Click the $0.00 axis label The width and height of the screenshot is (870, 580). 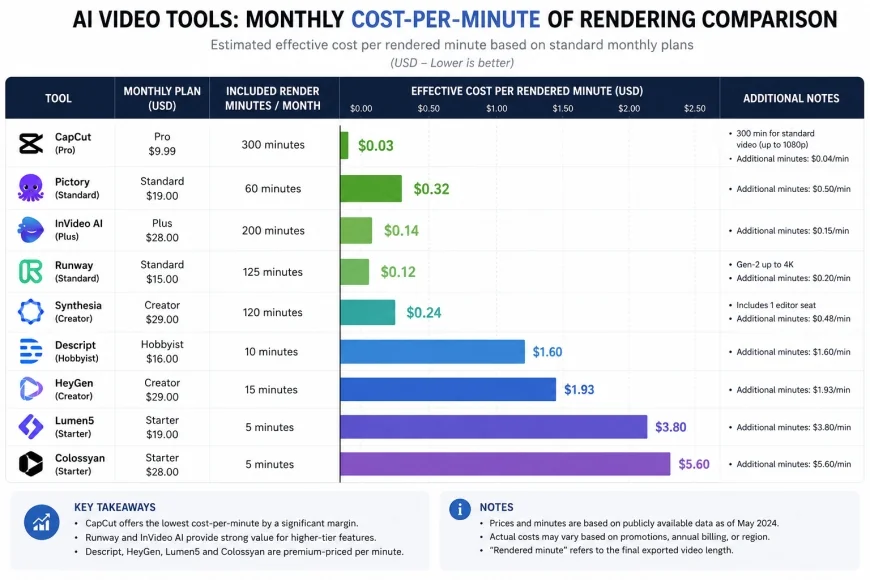coord(361,108)
